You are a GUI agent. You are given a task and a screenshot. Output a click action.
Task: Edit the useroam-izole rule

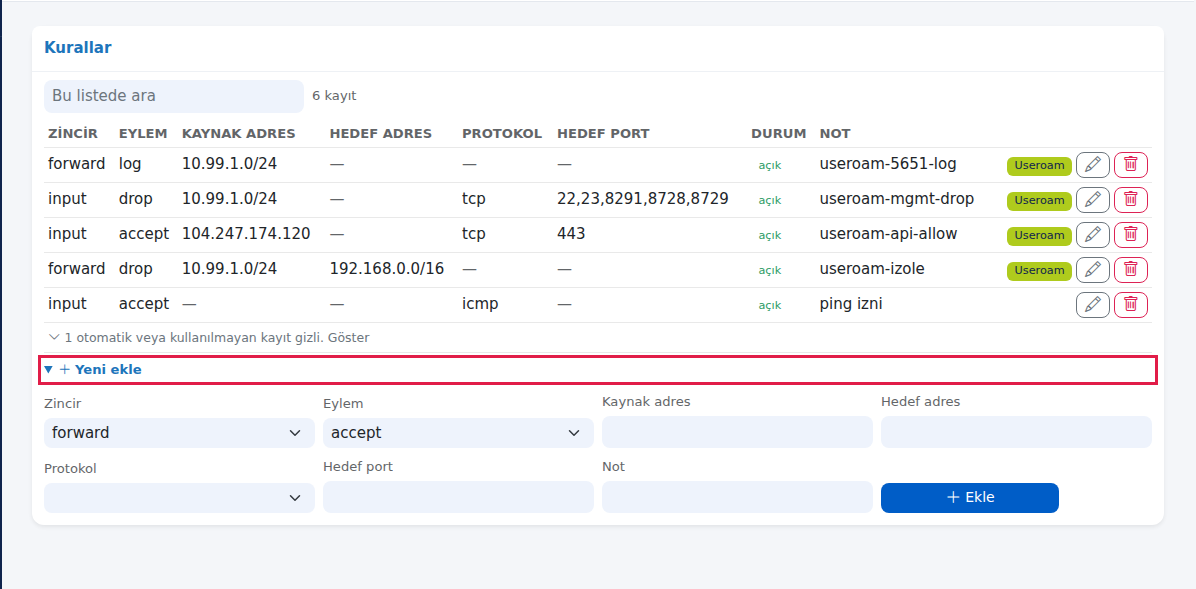click(1092, 270)
